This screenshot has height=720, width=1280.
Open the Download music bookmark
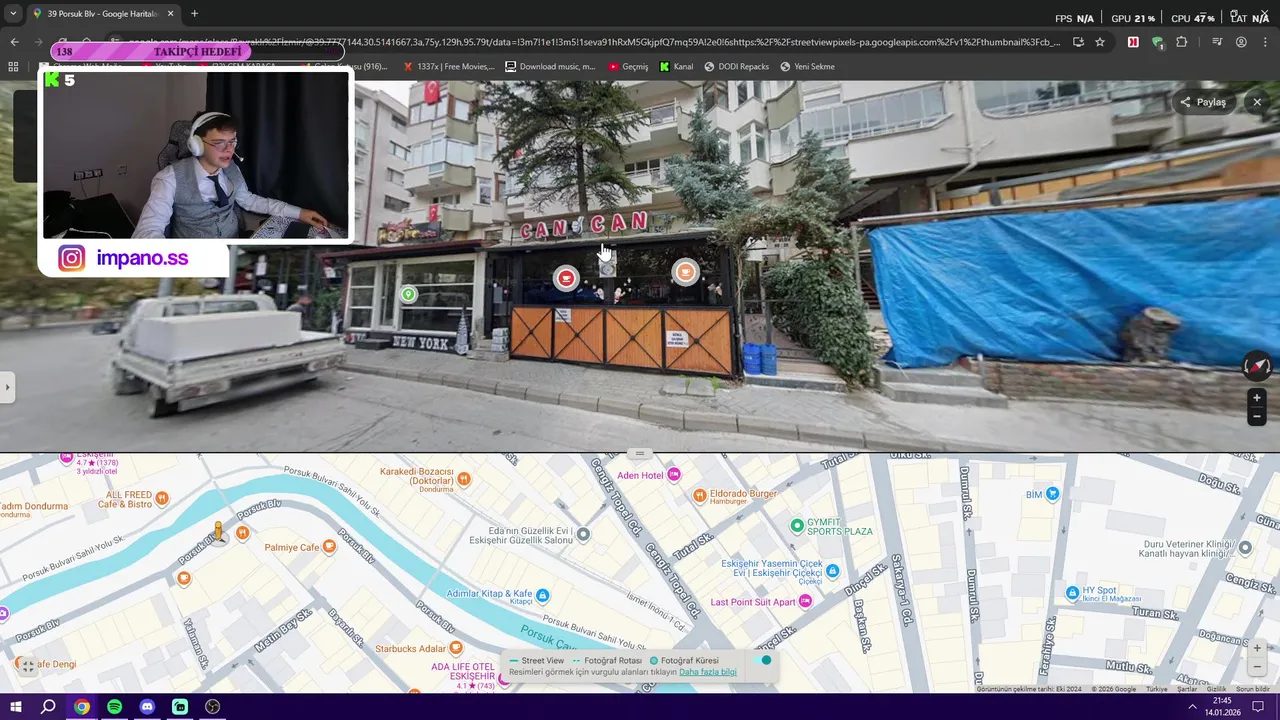point(550,67)
